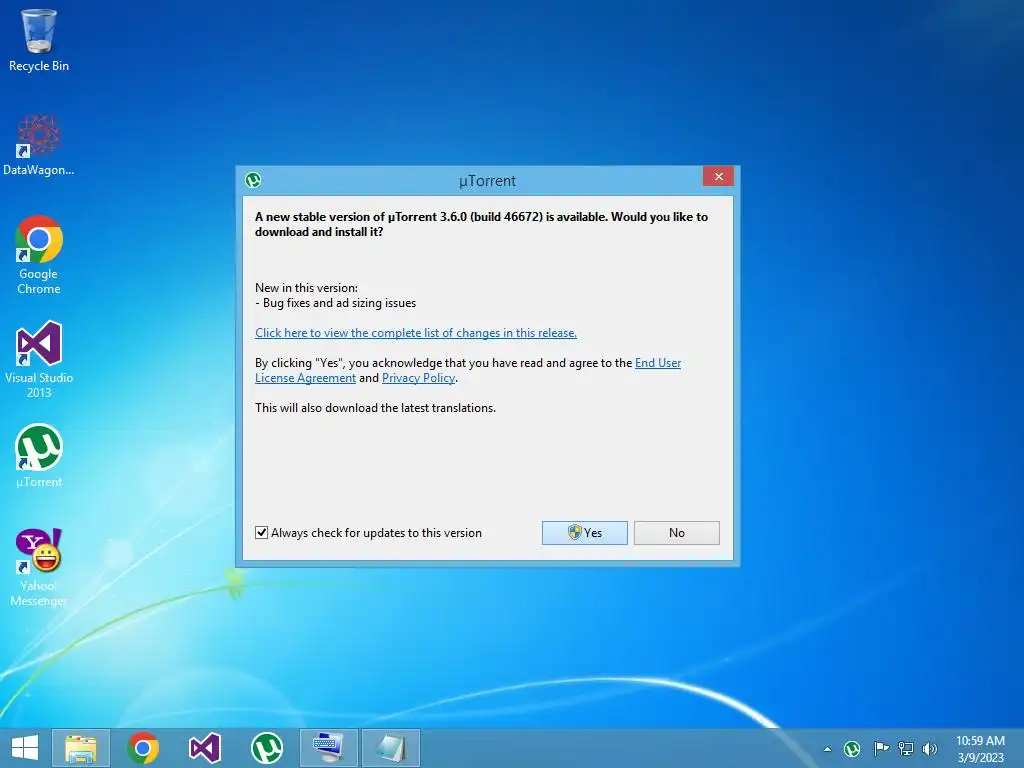Launch µTorrent from desktop shortcut

coord(39,456)
